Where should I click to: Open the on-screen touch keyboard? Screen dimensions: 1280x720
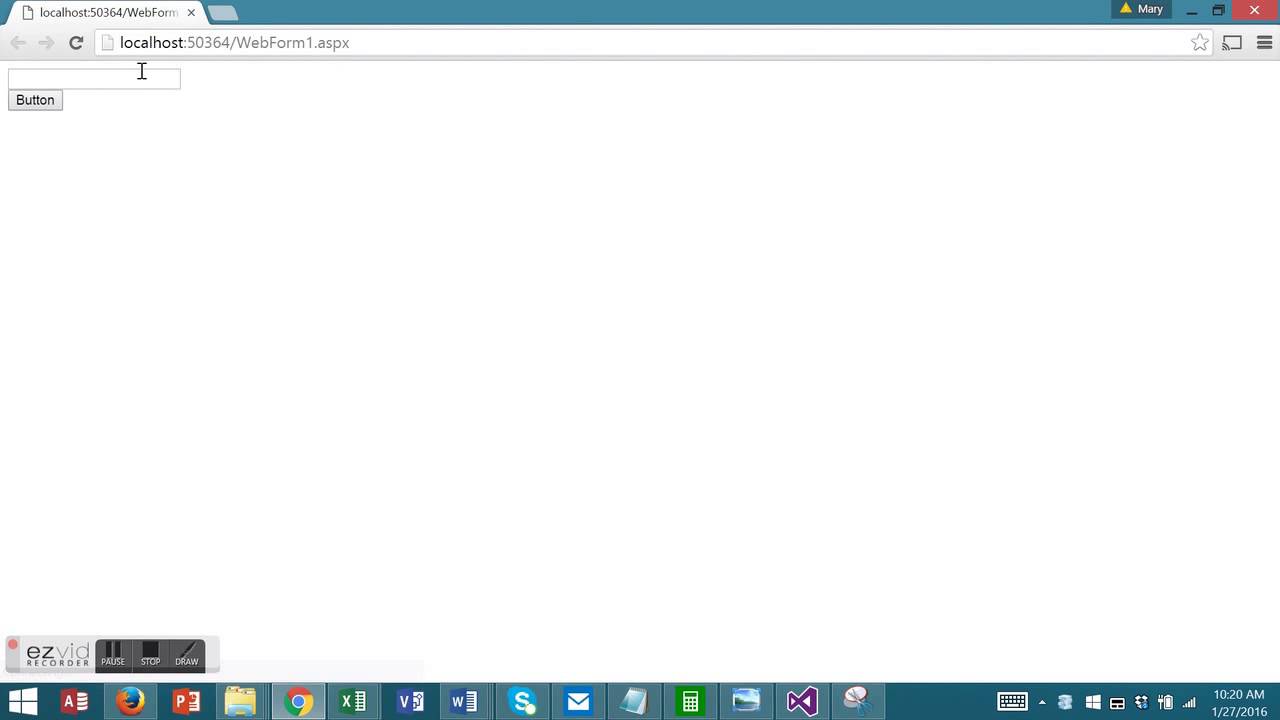point(1012,702)
